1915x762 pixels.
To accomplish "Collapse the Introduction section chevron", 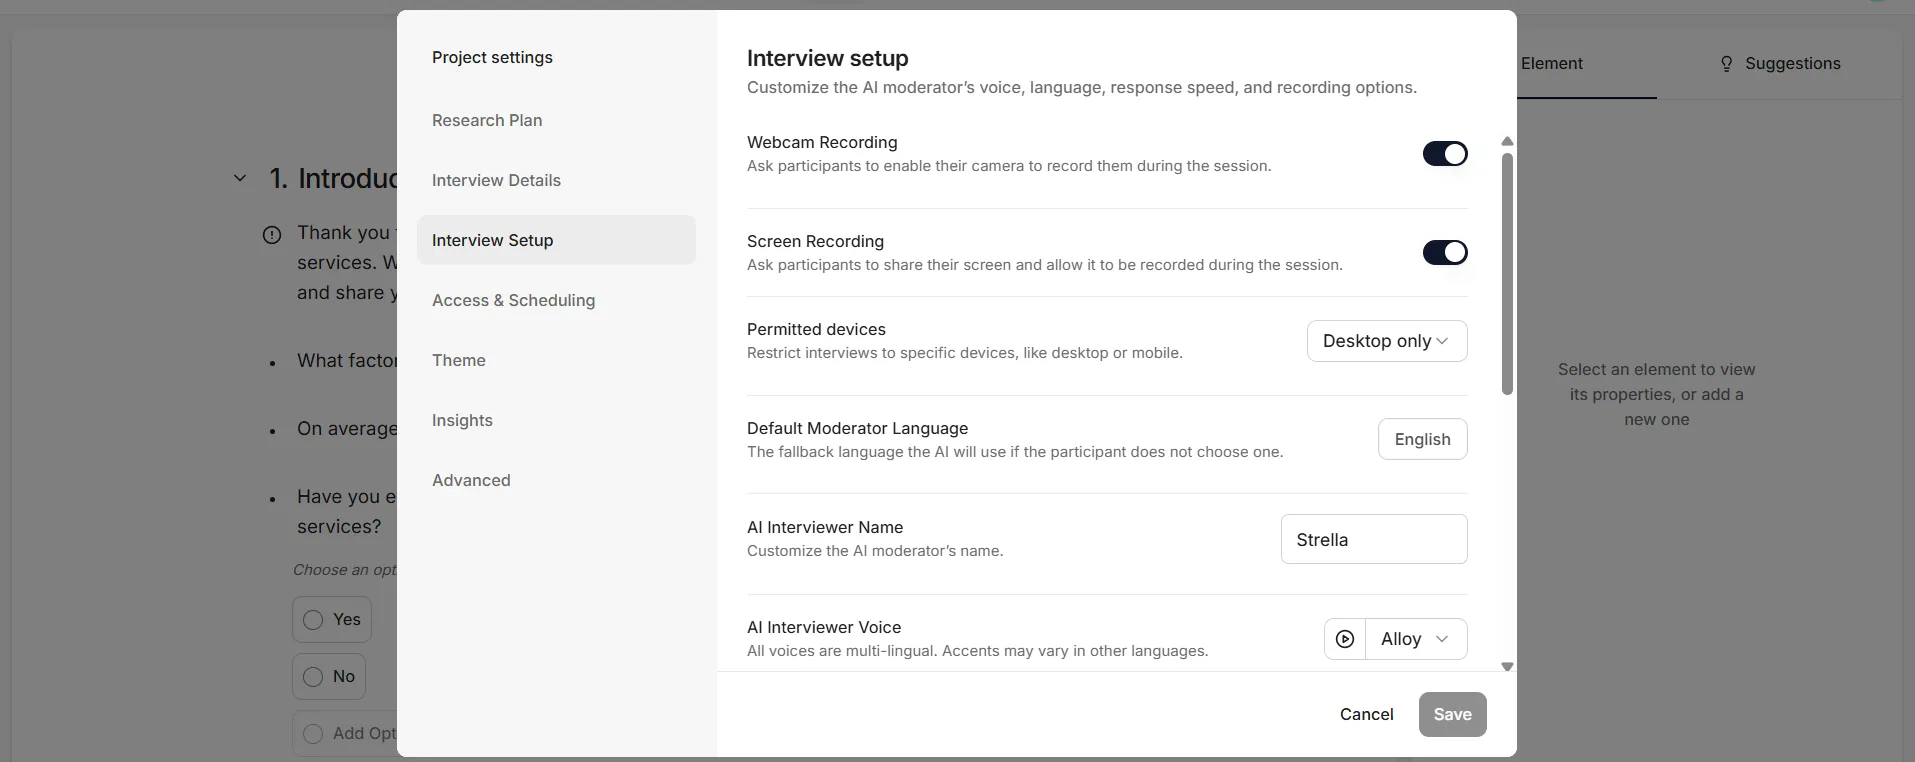I will point(240,178).
